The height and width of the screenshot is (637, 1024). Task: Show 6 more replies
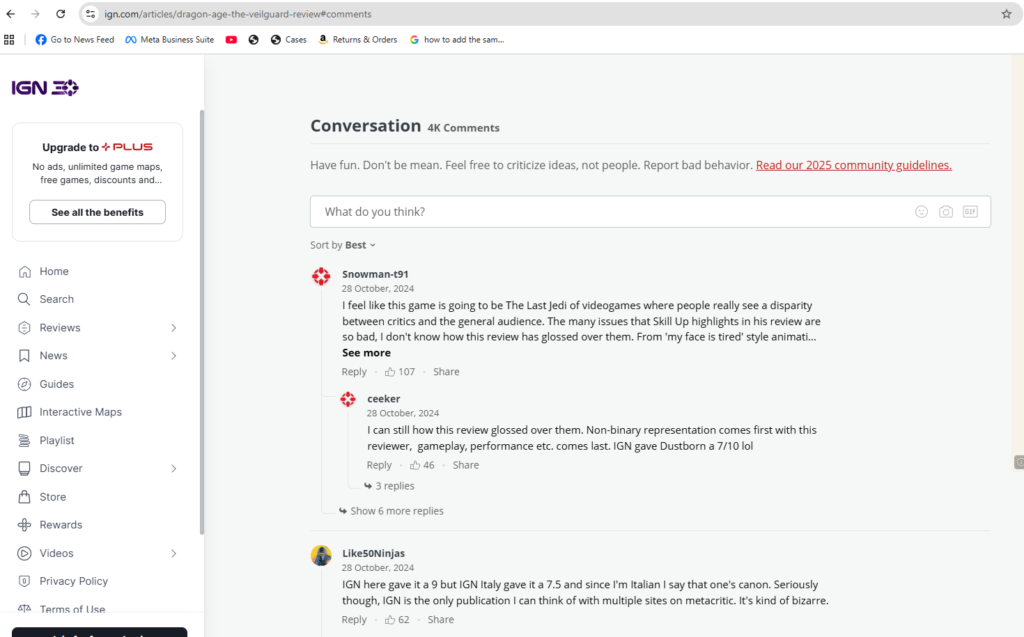click(x=396, y=511)
